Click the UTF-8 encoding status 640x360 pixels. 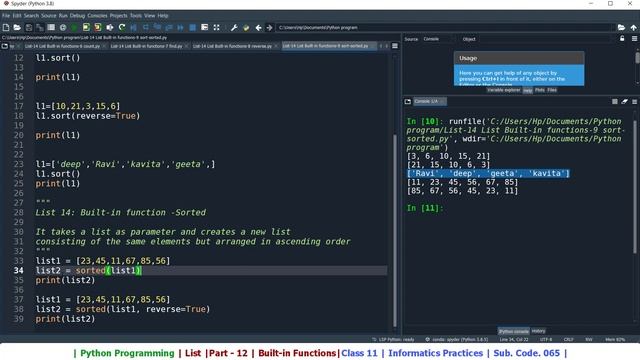pos(546,340)
